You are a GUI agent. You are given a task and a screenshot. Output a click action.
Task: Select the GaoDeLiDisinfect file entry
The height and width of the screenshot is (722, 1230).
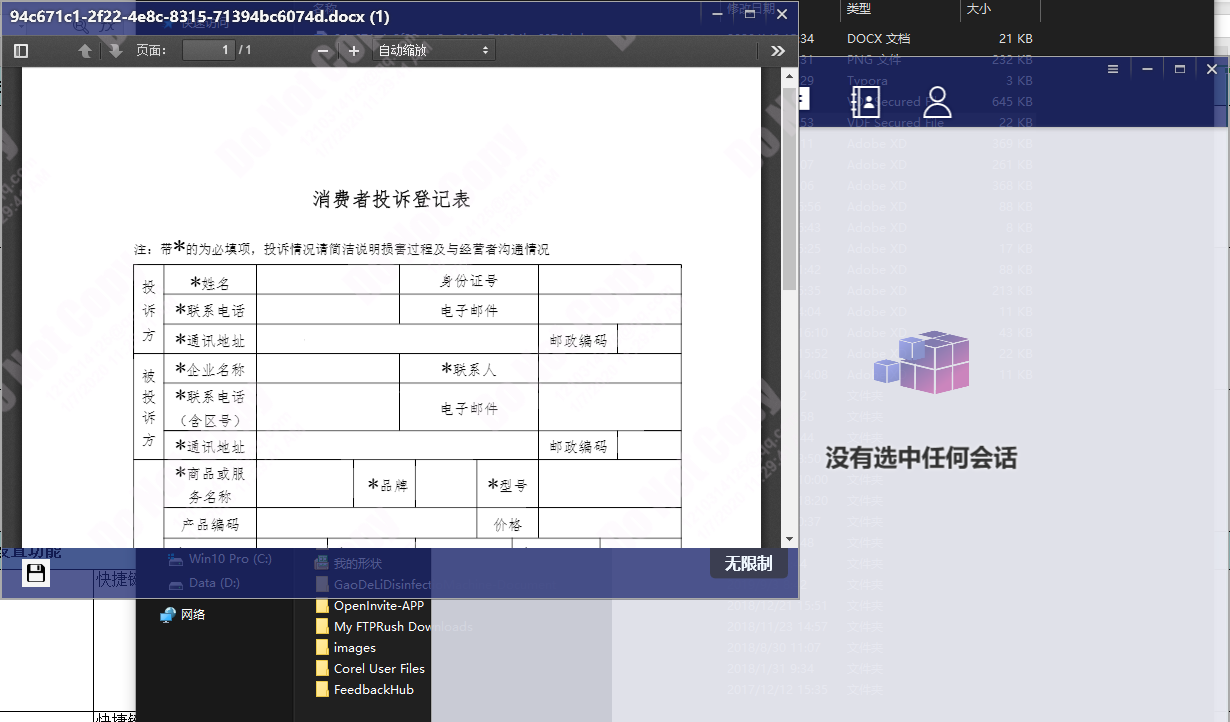pos(373,584)
